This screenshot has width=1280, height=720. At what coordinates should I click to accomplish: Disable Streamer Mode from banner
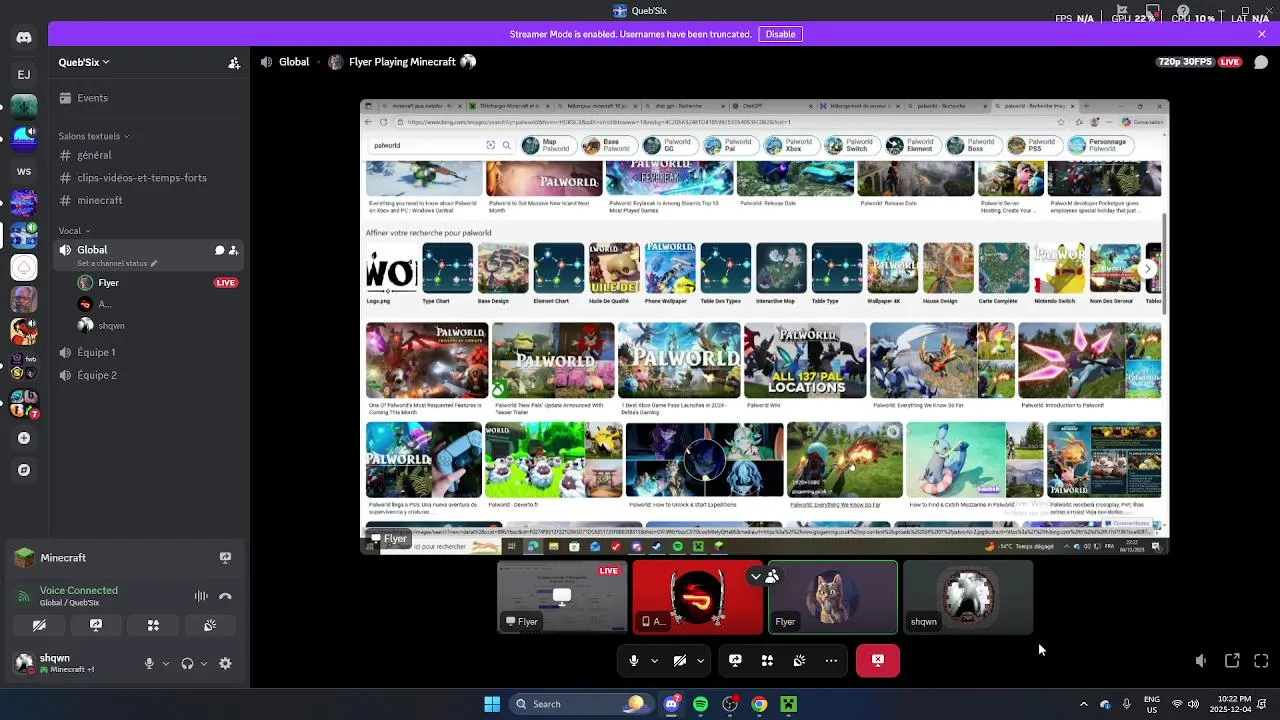780,34
